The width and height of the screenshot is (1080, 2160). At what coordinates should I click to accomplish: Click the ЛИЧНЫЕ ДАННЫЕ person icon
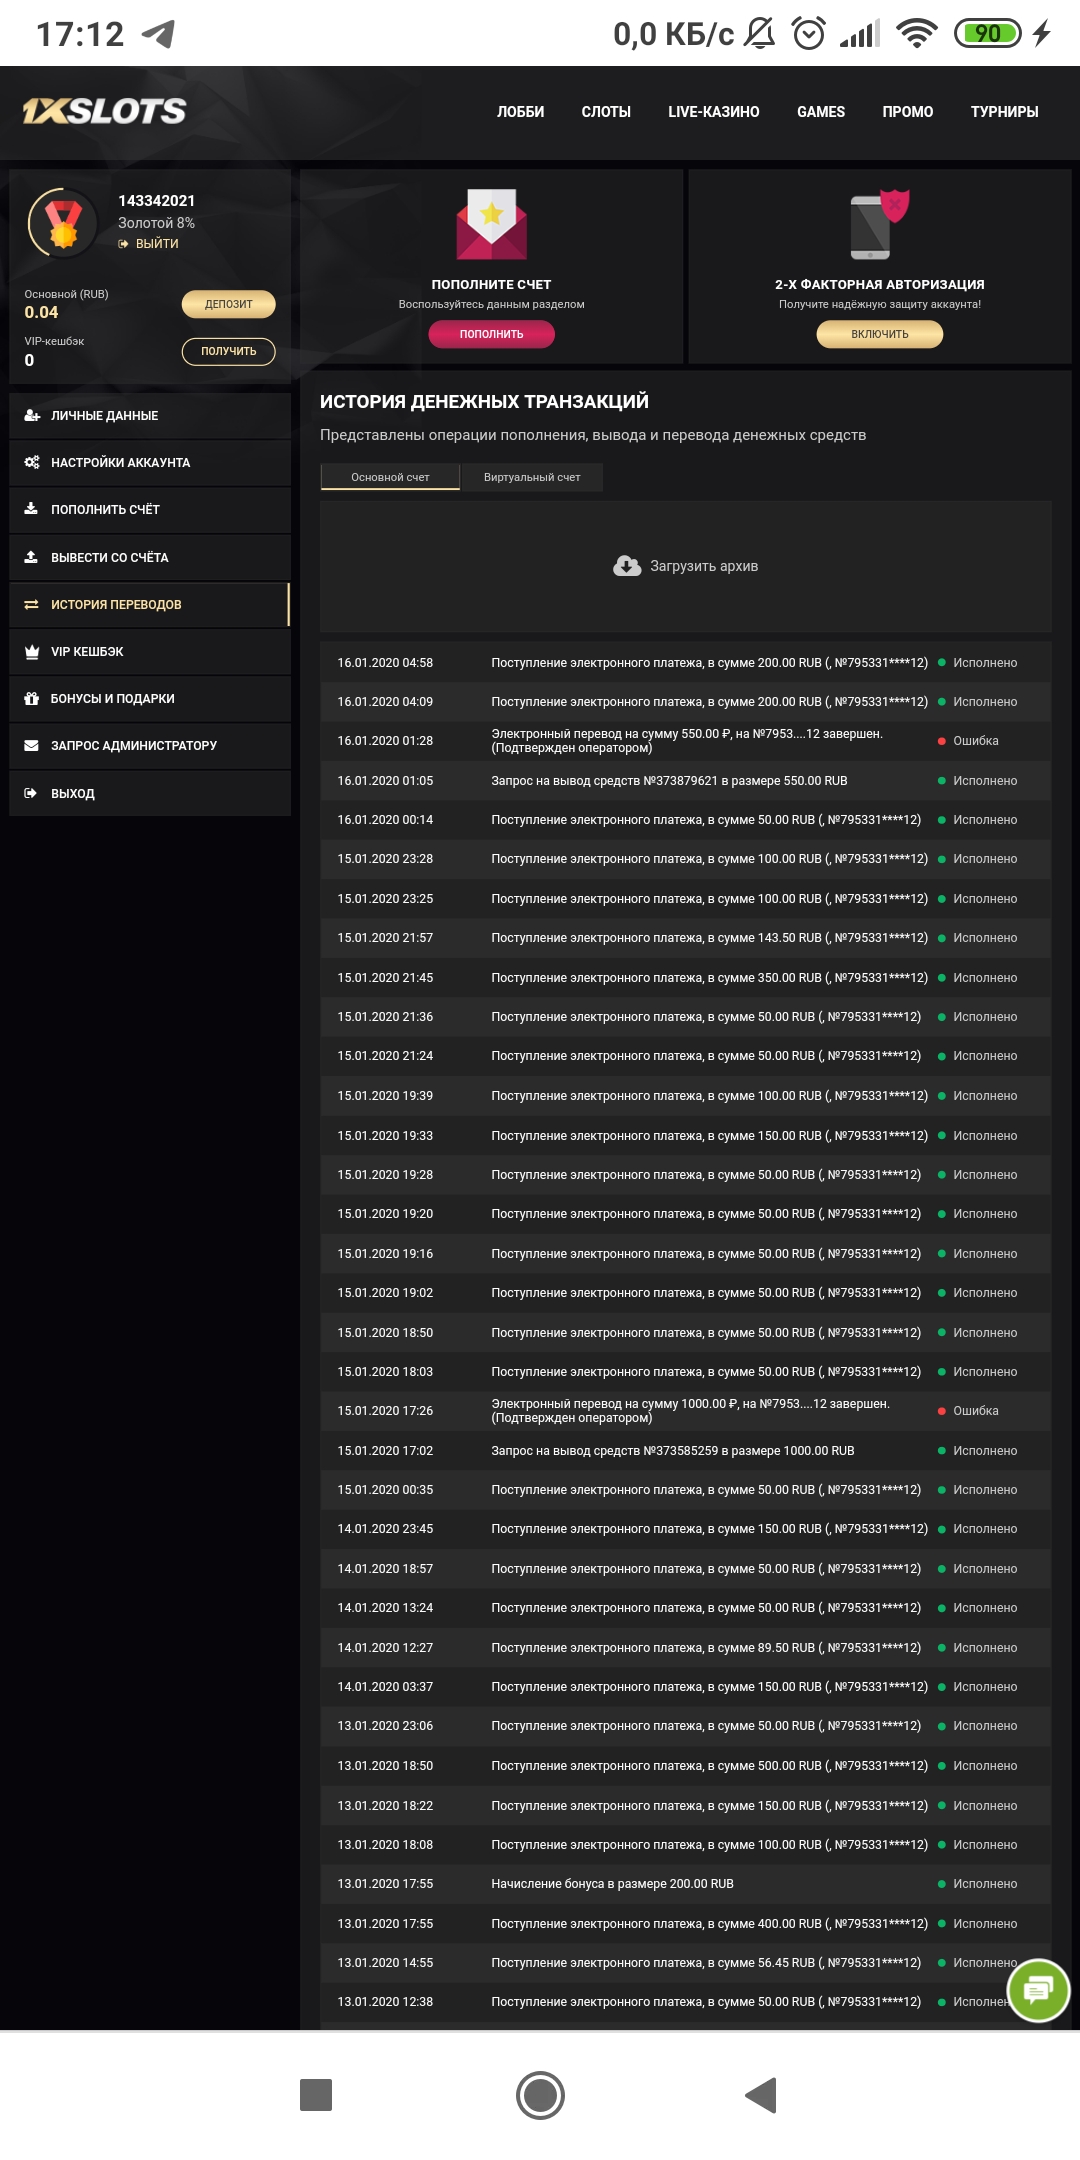coord(32,416)
